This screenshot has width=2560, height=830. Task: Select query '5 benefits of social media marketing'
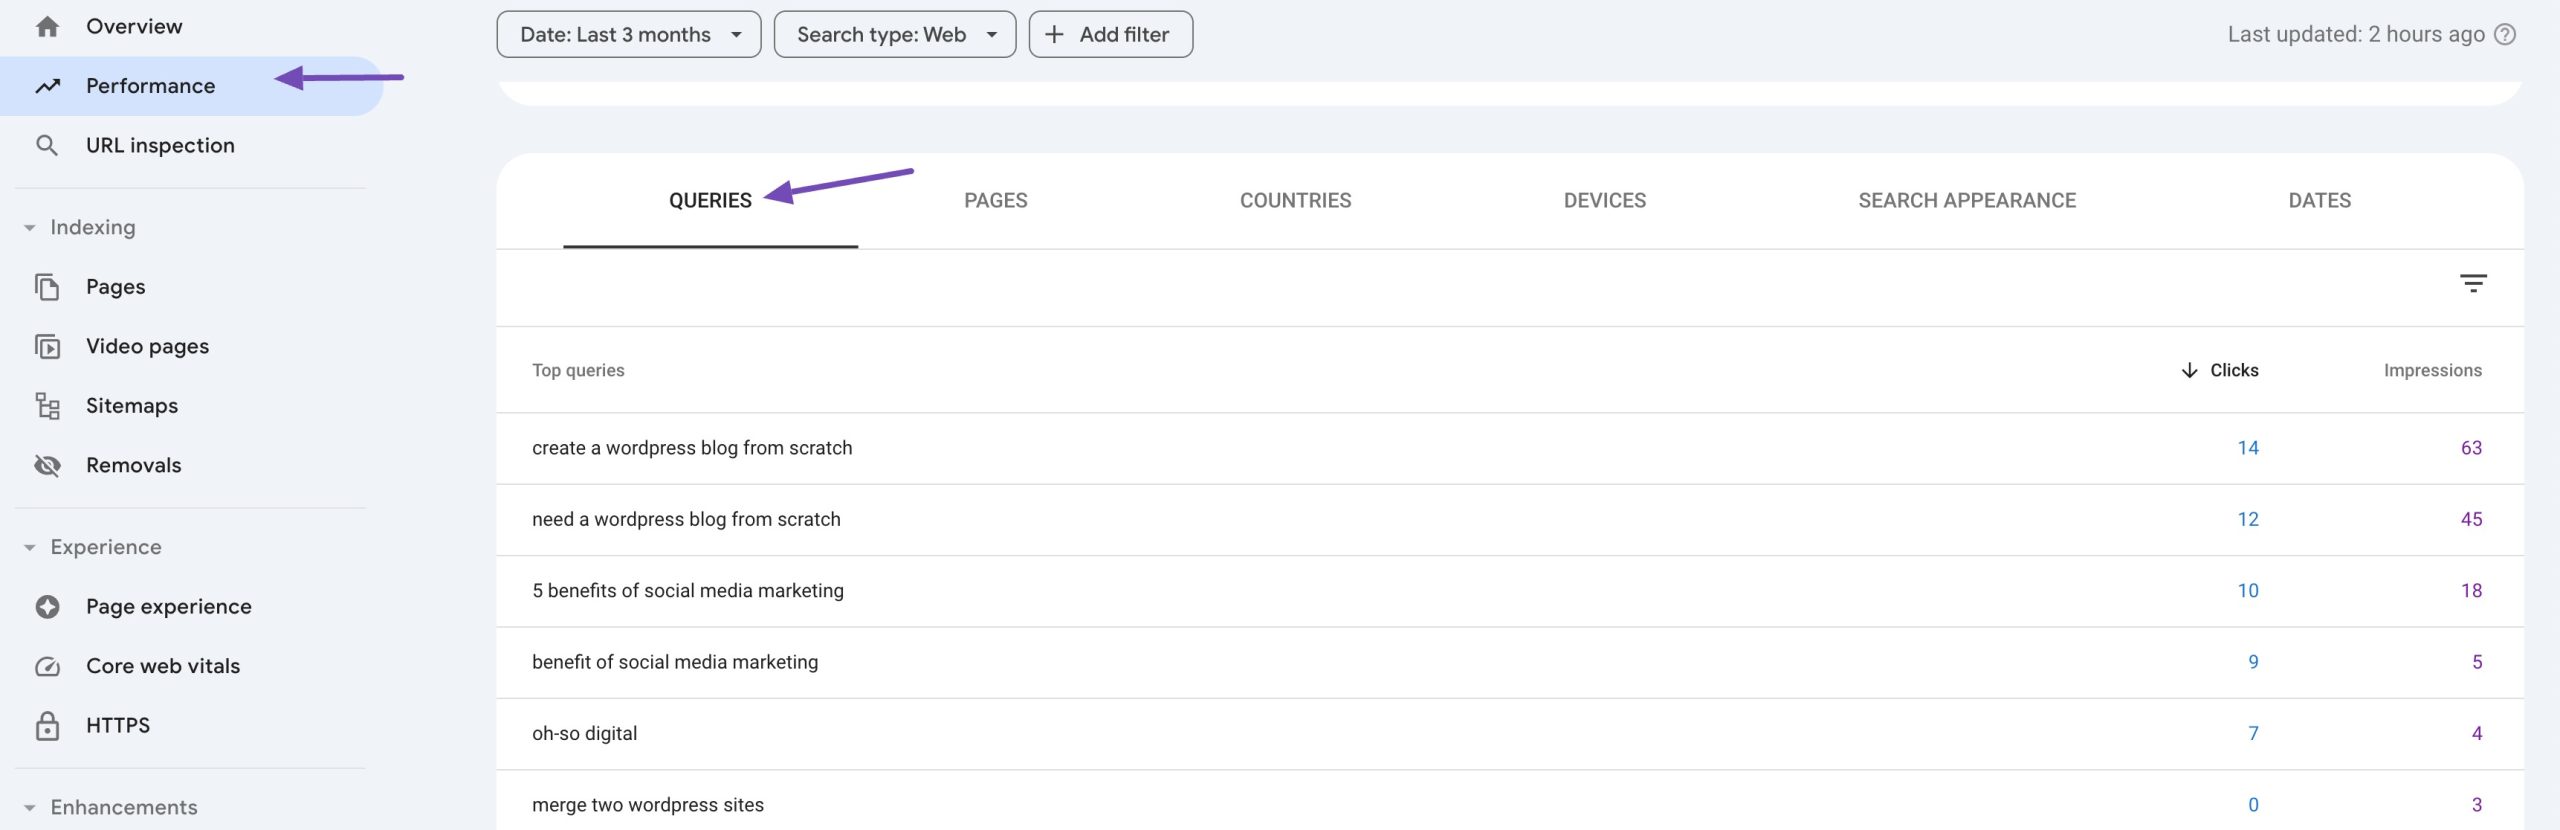click(x=688, y=591)
